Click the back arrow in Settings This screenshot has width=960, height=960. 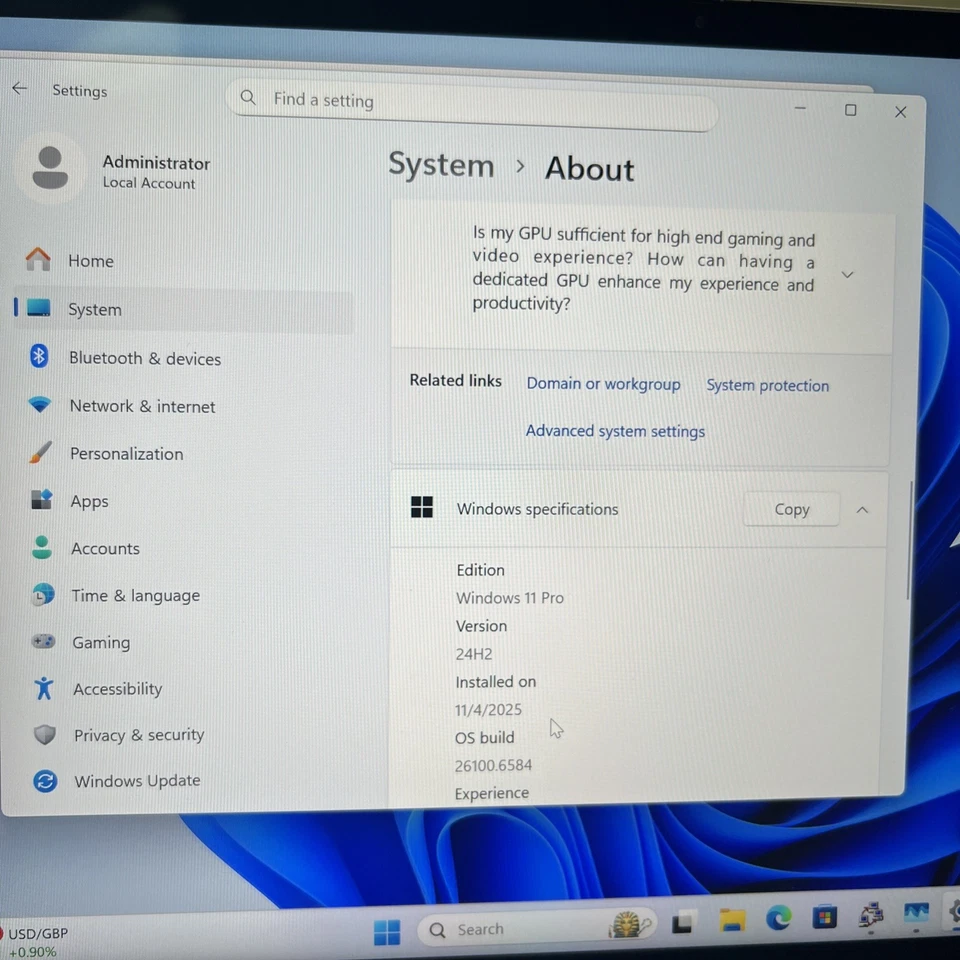20,89
